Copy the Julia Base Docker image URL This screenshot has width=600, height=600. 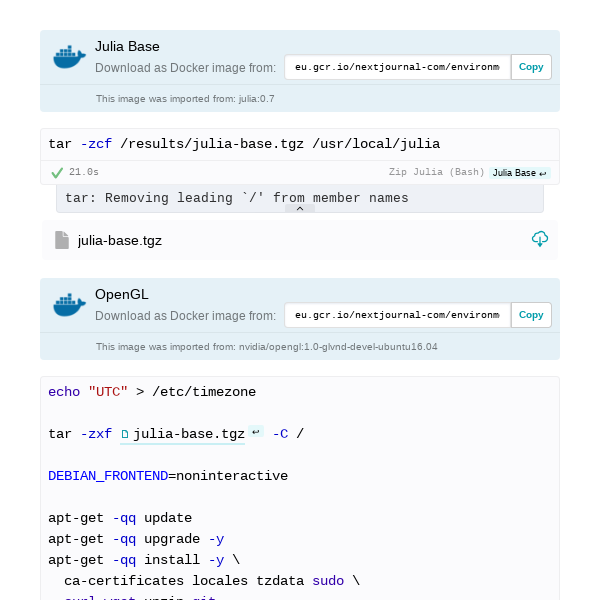[531, 67]
